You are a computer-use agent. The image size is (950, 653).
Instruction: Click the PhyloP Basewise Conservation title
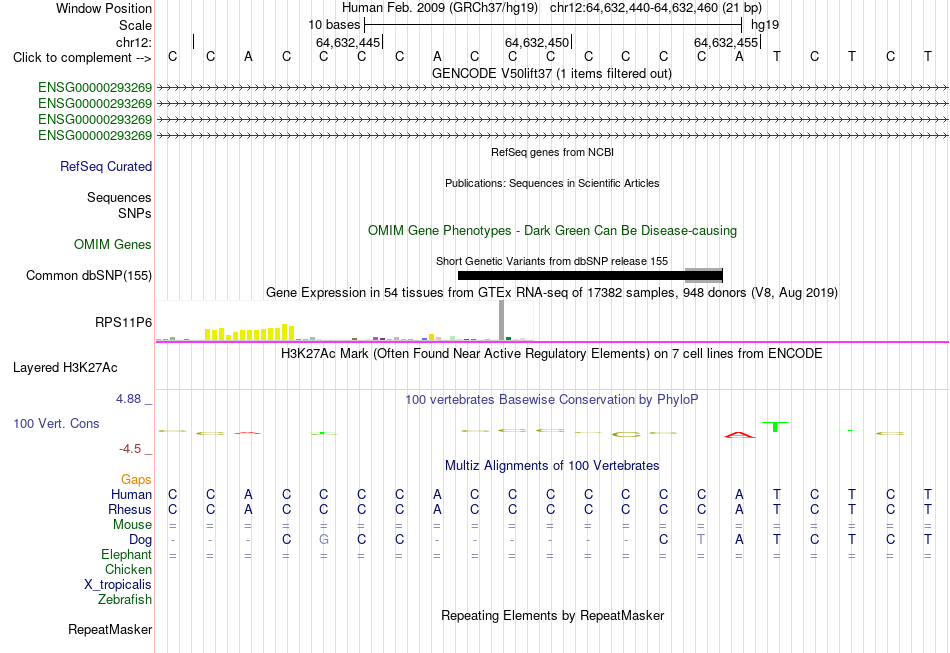coord(552,400)
